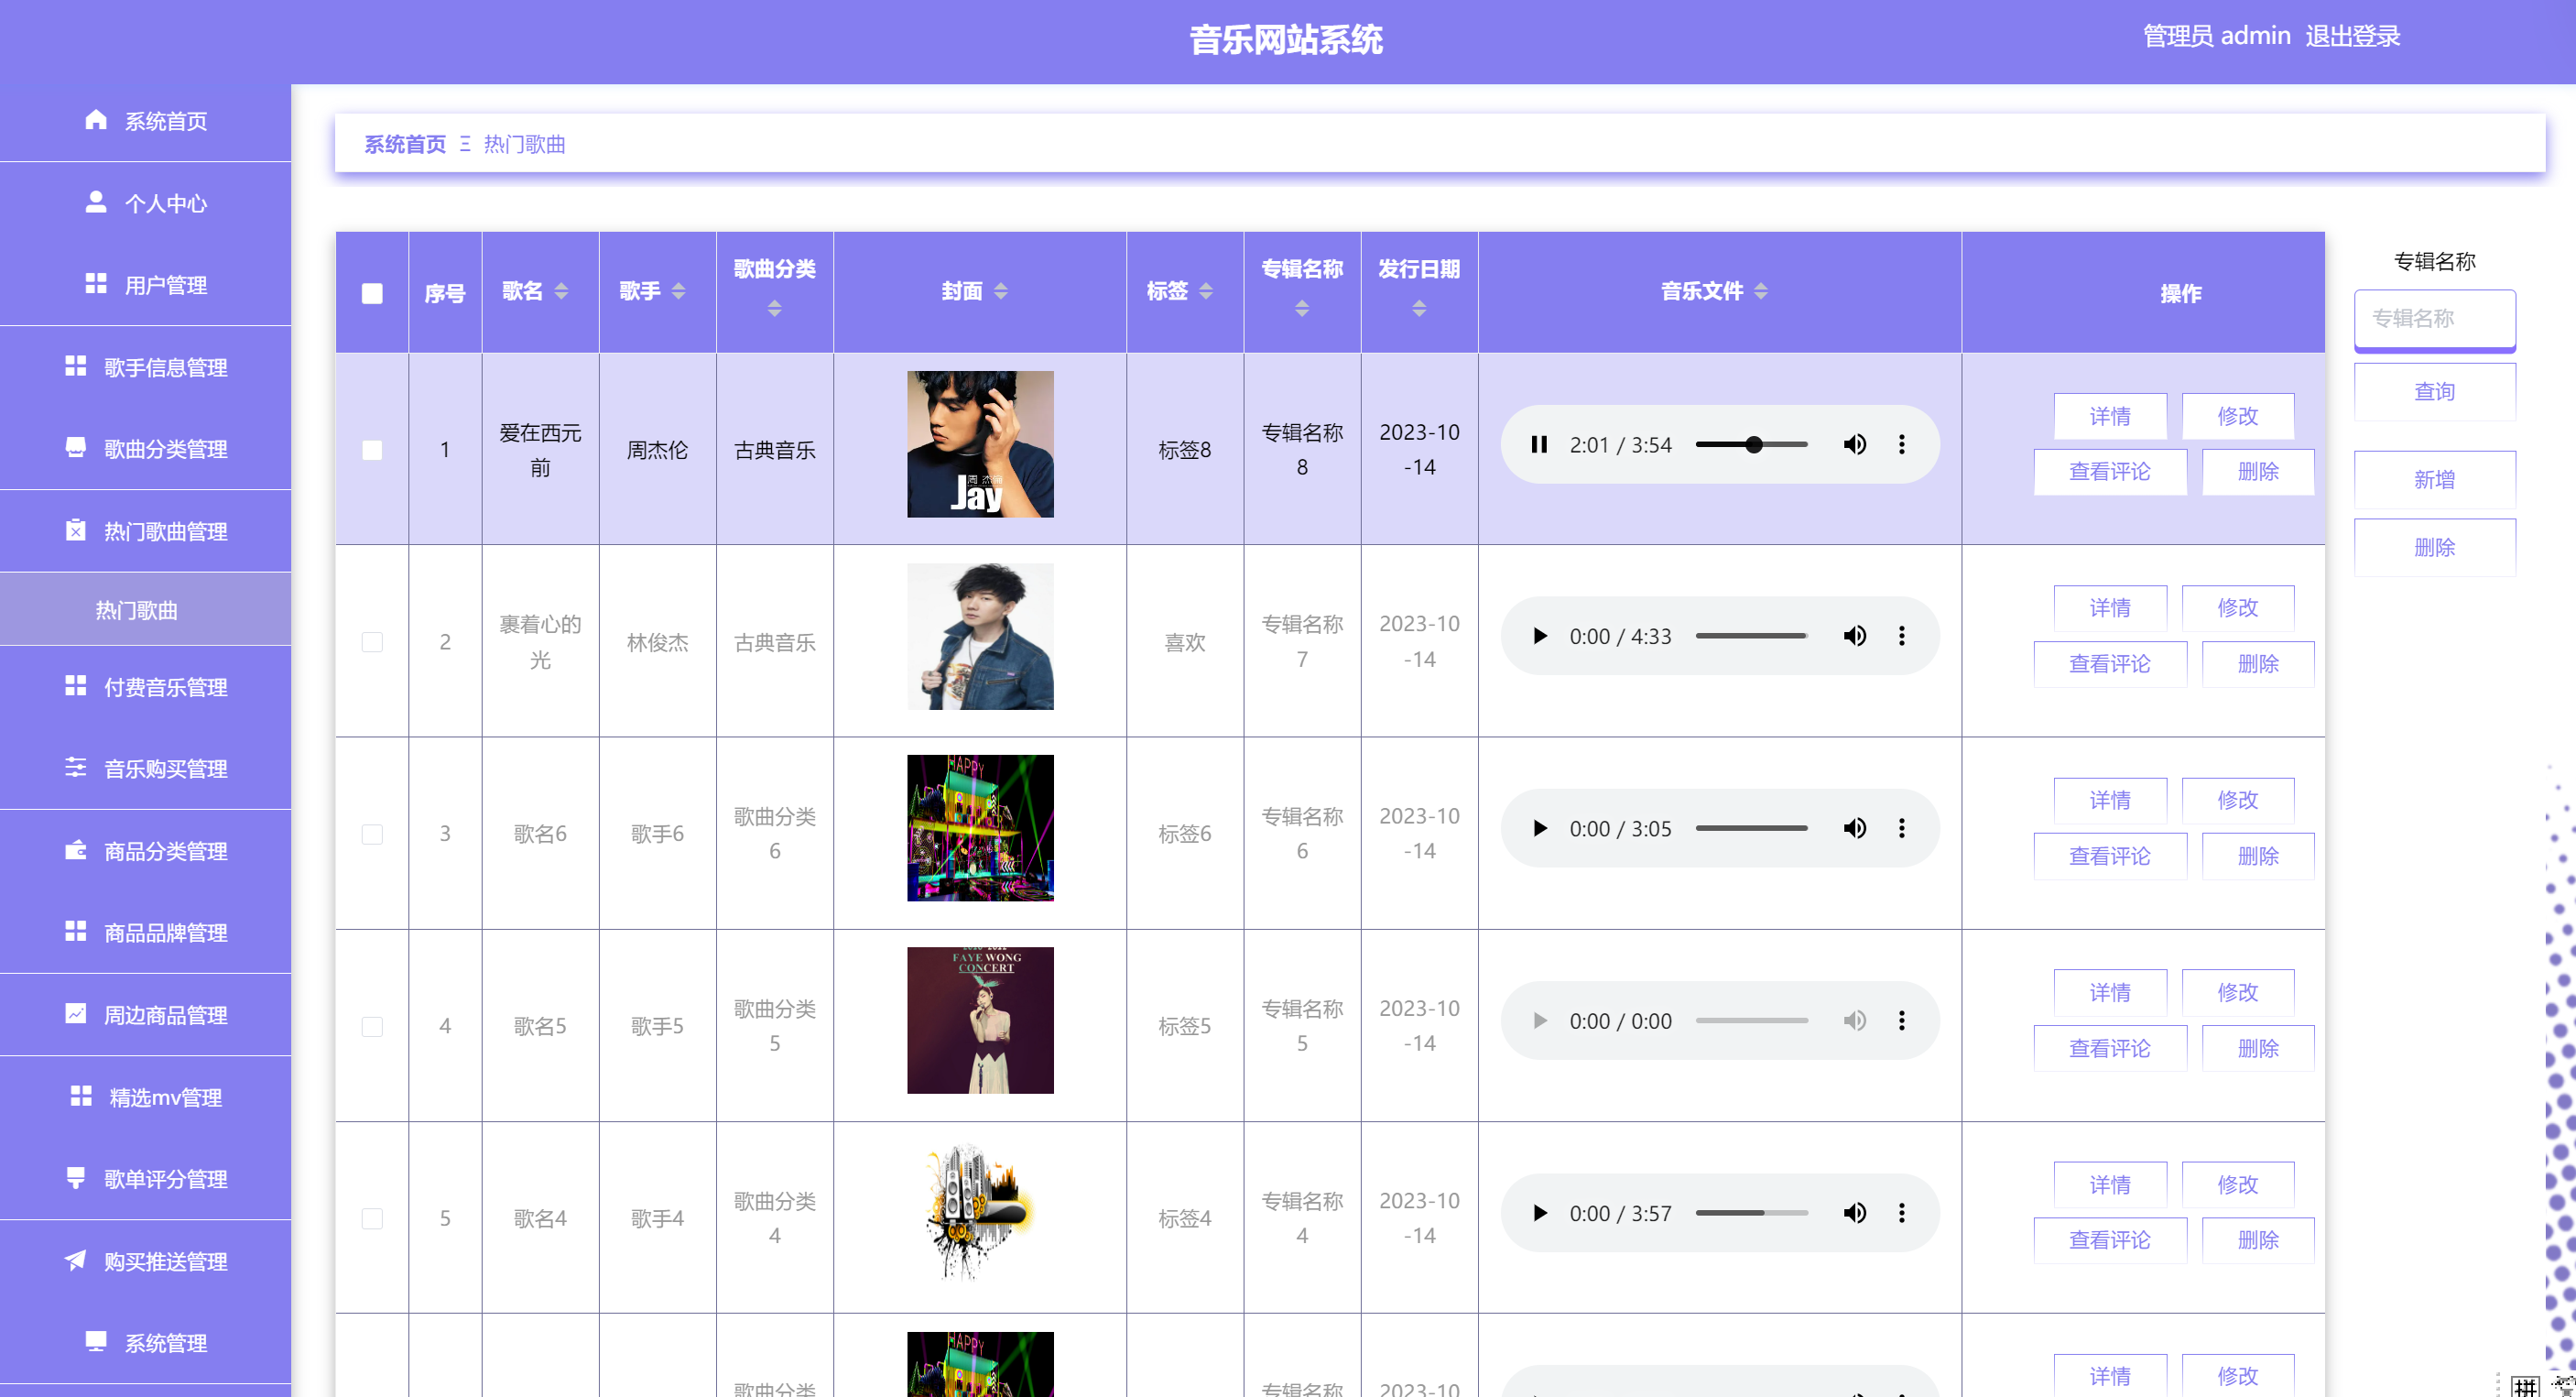Click the icon beside 歌曲分类管理
2576x1397 pixels.
tap(76, 448)
